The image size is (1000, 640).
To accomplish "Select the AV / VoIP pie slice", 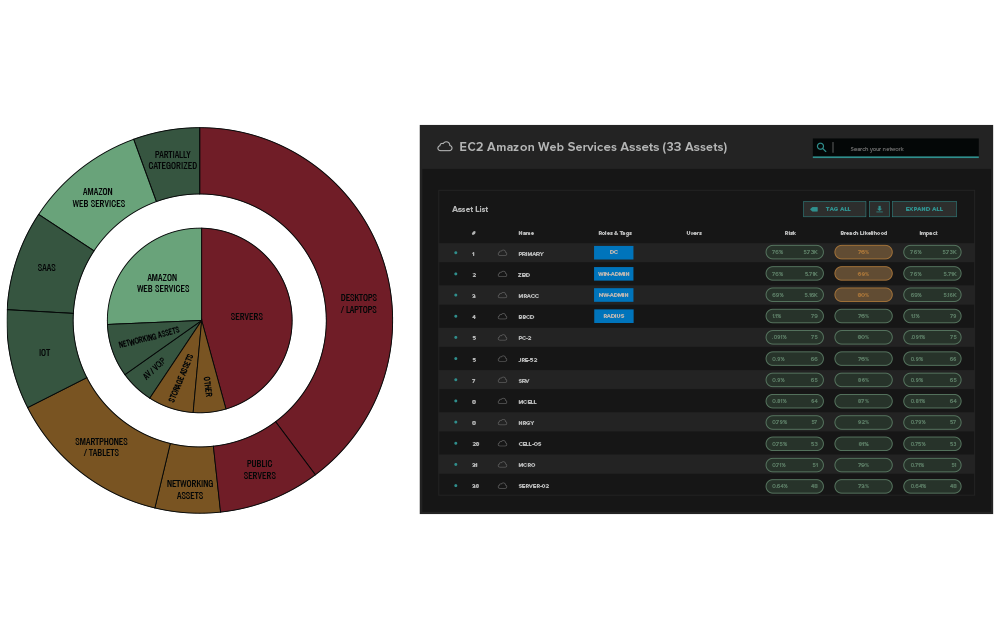I will coord(155,368).
